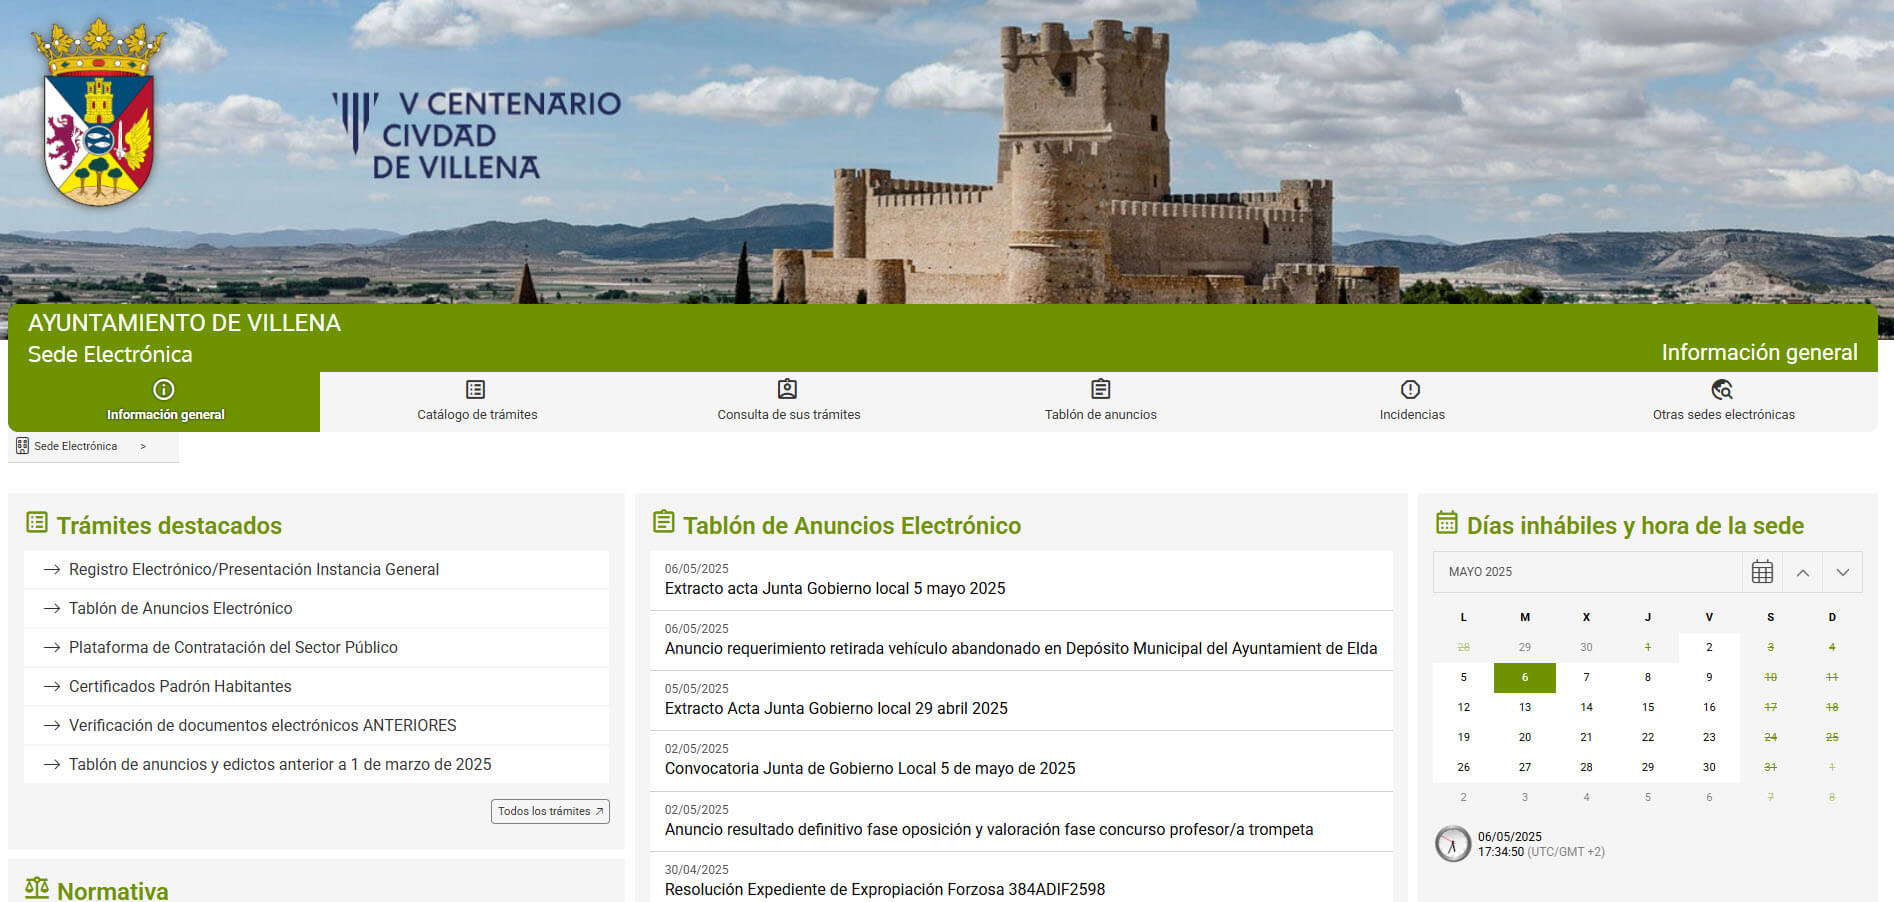Select highlighted day 6 in calendar
This screenshot has height=902, width=1894.
point(1525,677)
